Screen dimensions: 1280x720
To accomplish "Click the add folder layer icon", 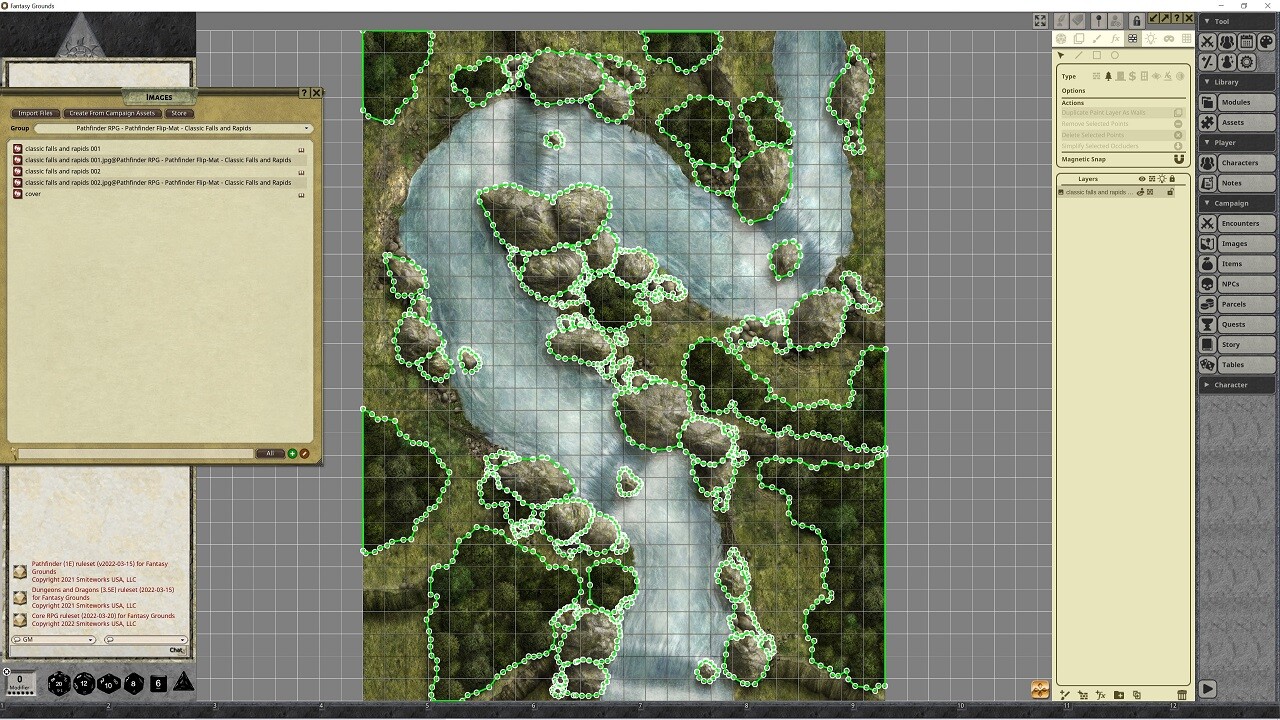I will click(1119, 695).
